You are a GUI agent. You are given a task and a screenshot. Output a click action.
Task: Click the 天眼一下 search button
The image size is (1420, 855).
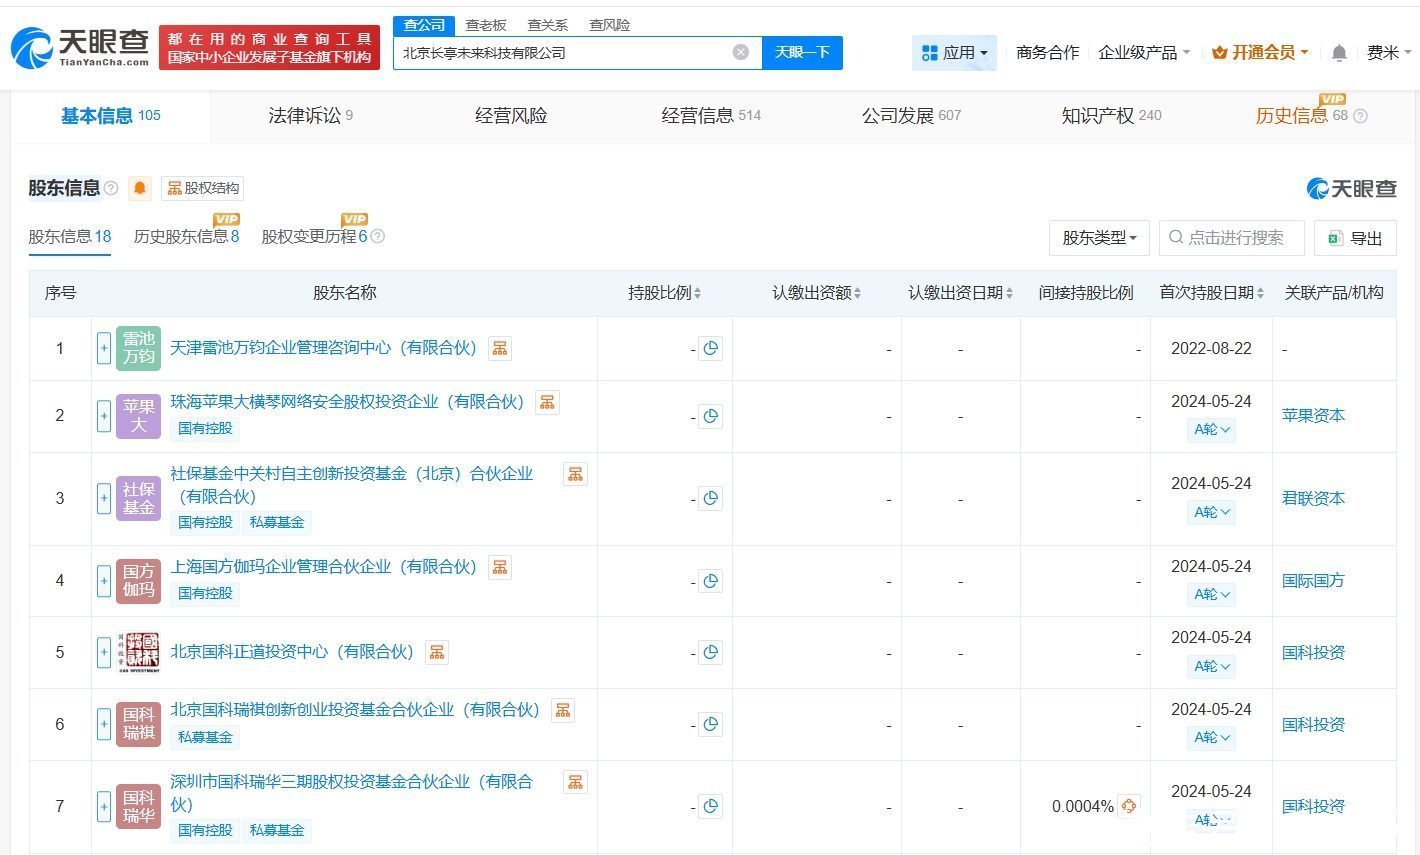click(x=802, y=53)
